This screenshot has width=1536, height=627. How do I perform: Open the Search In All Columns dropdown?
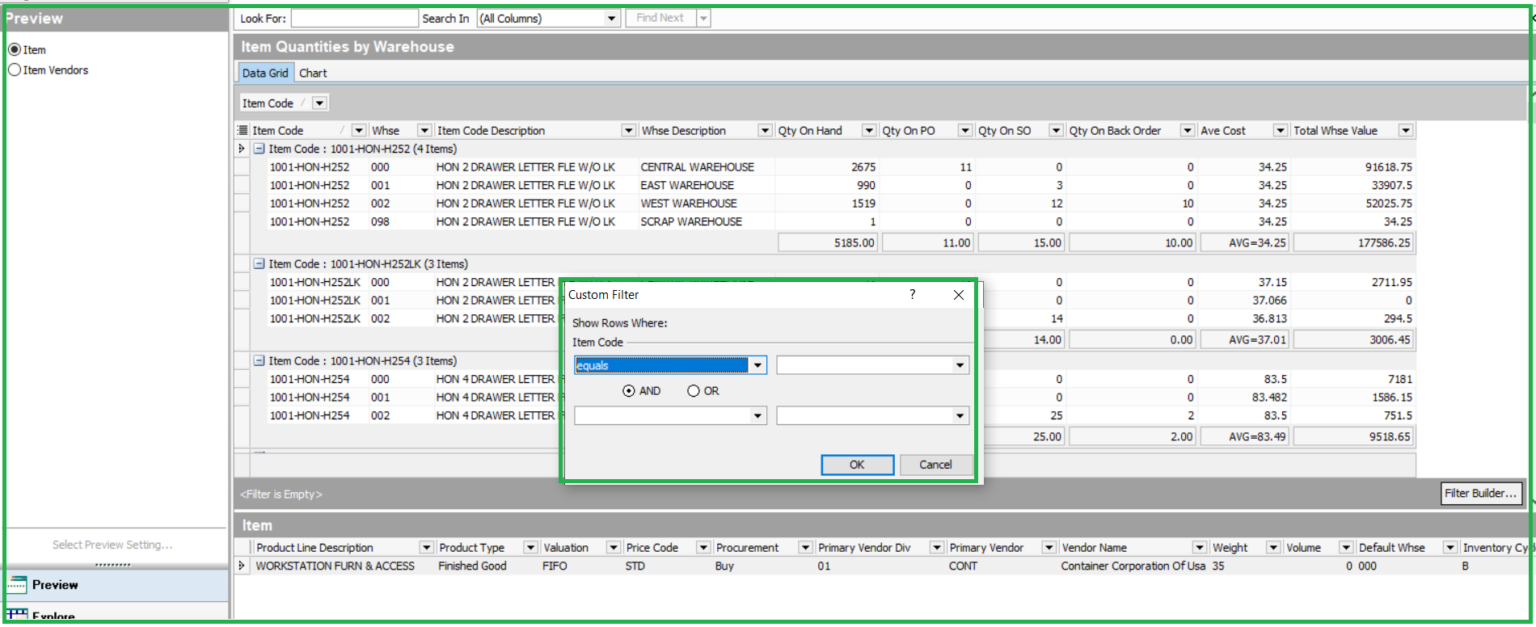[613, 16]
